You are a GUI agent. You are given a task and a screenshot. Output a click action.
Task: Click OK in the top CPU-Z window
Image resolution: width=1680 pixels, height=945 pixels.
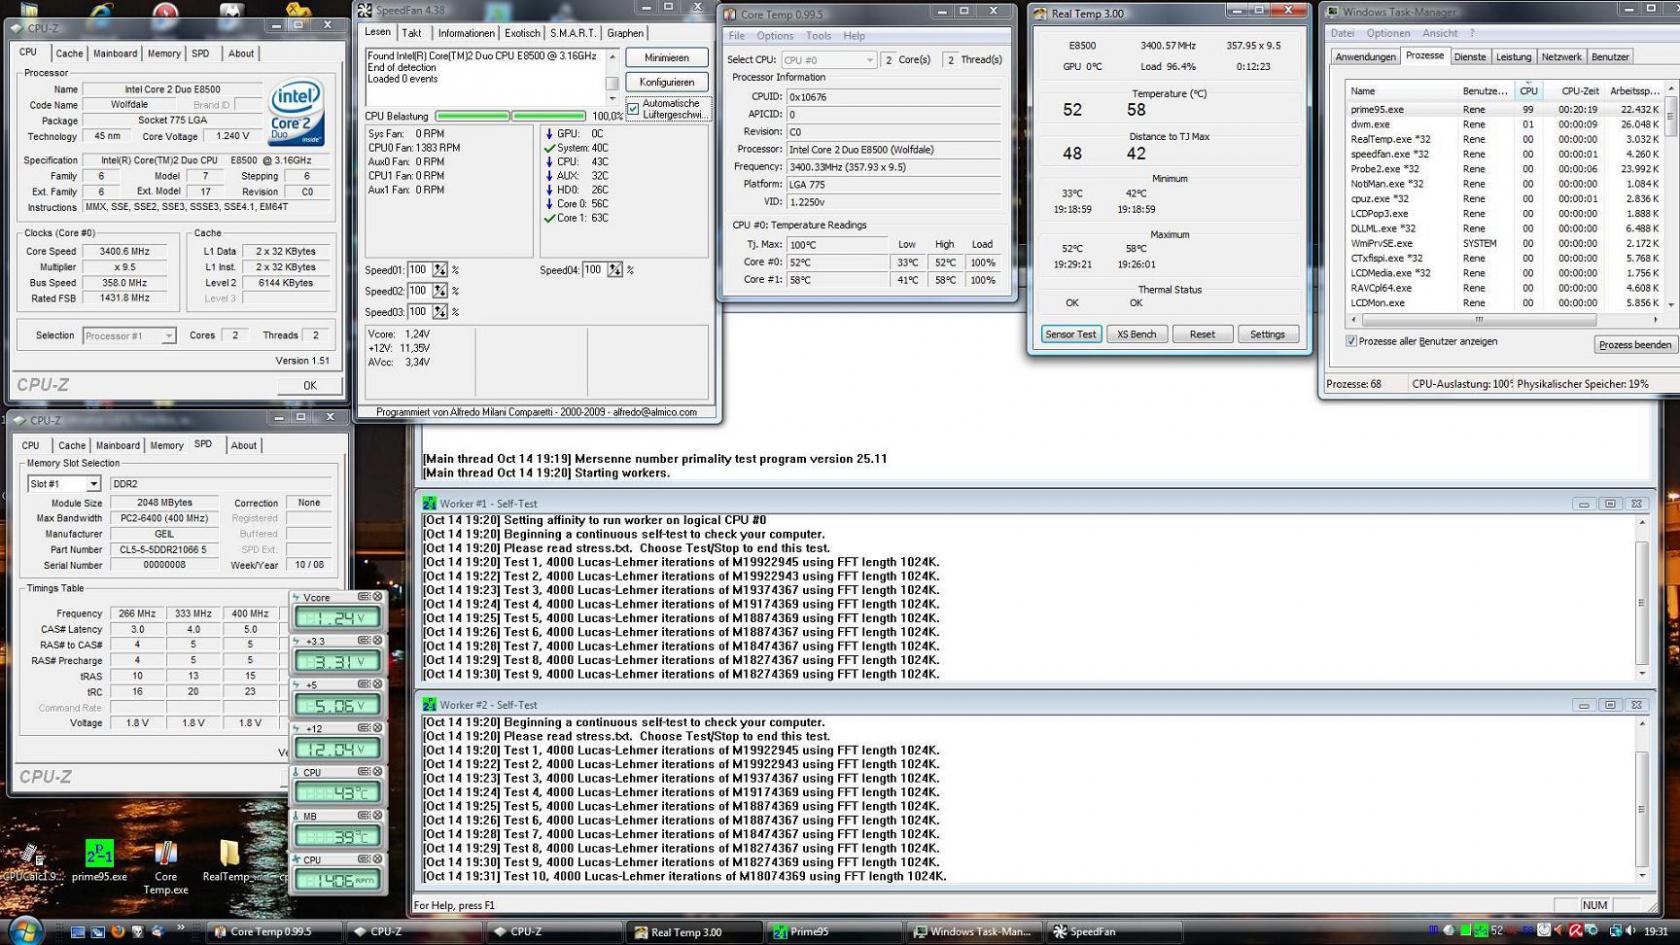pyautogui.click(x=310, y=385)
